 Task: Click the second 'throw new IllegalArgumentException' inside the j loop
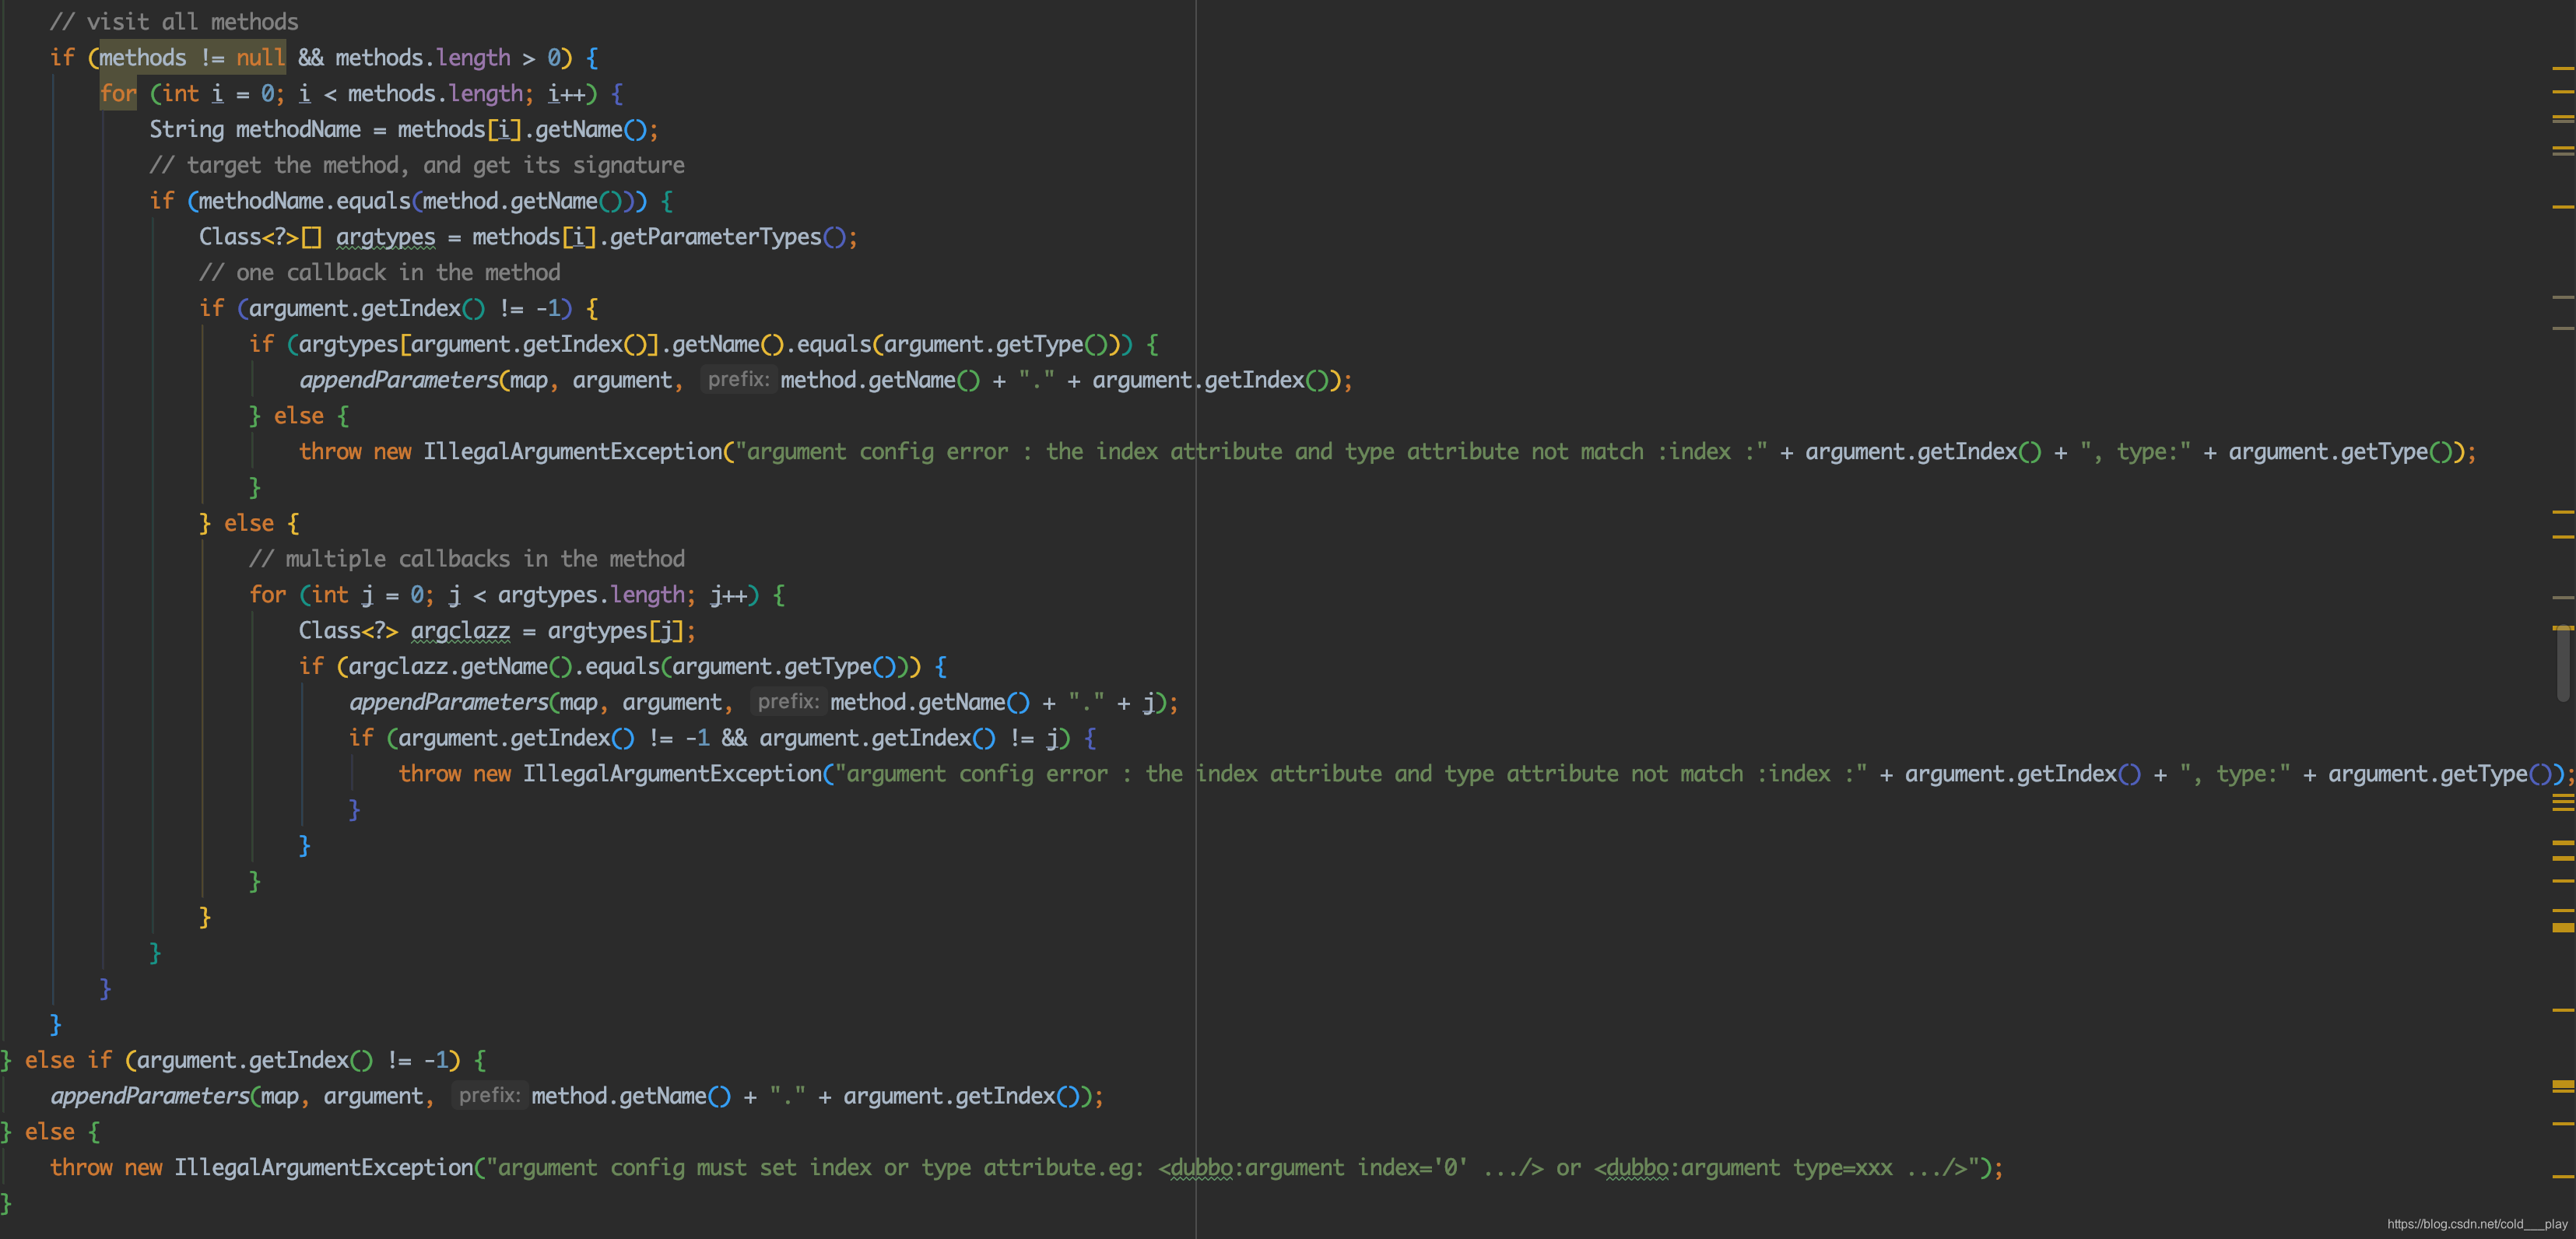tap(610, 774)
